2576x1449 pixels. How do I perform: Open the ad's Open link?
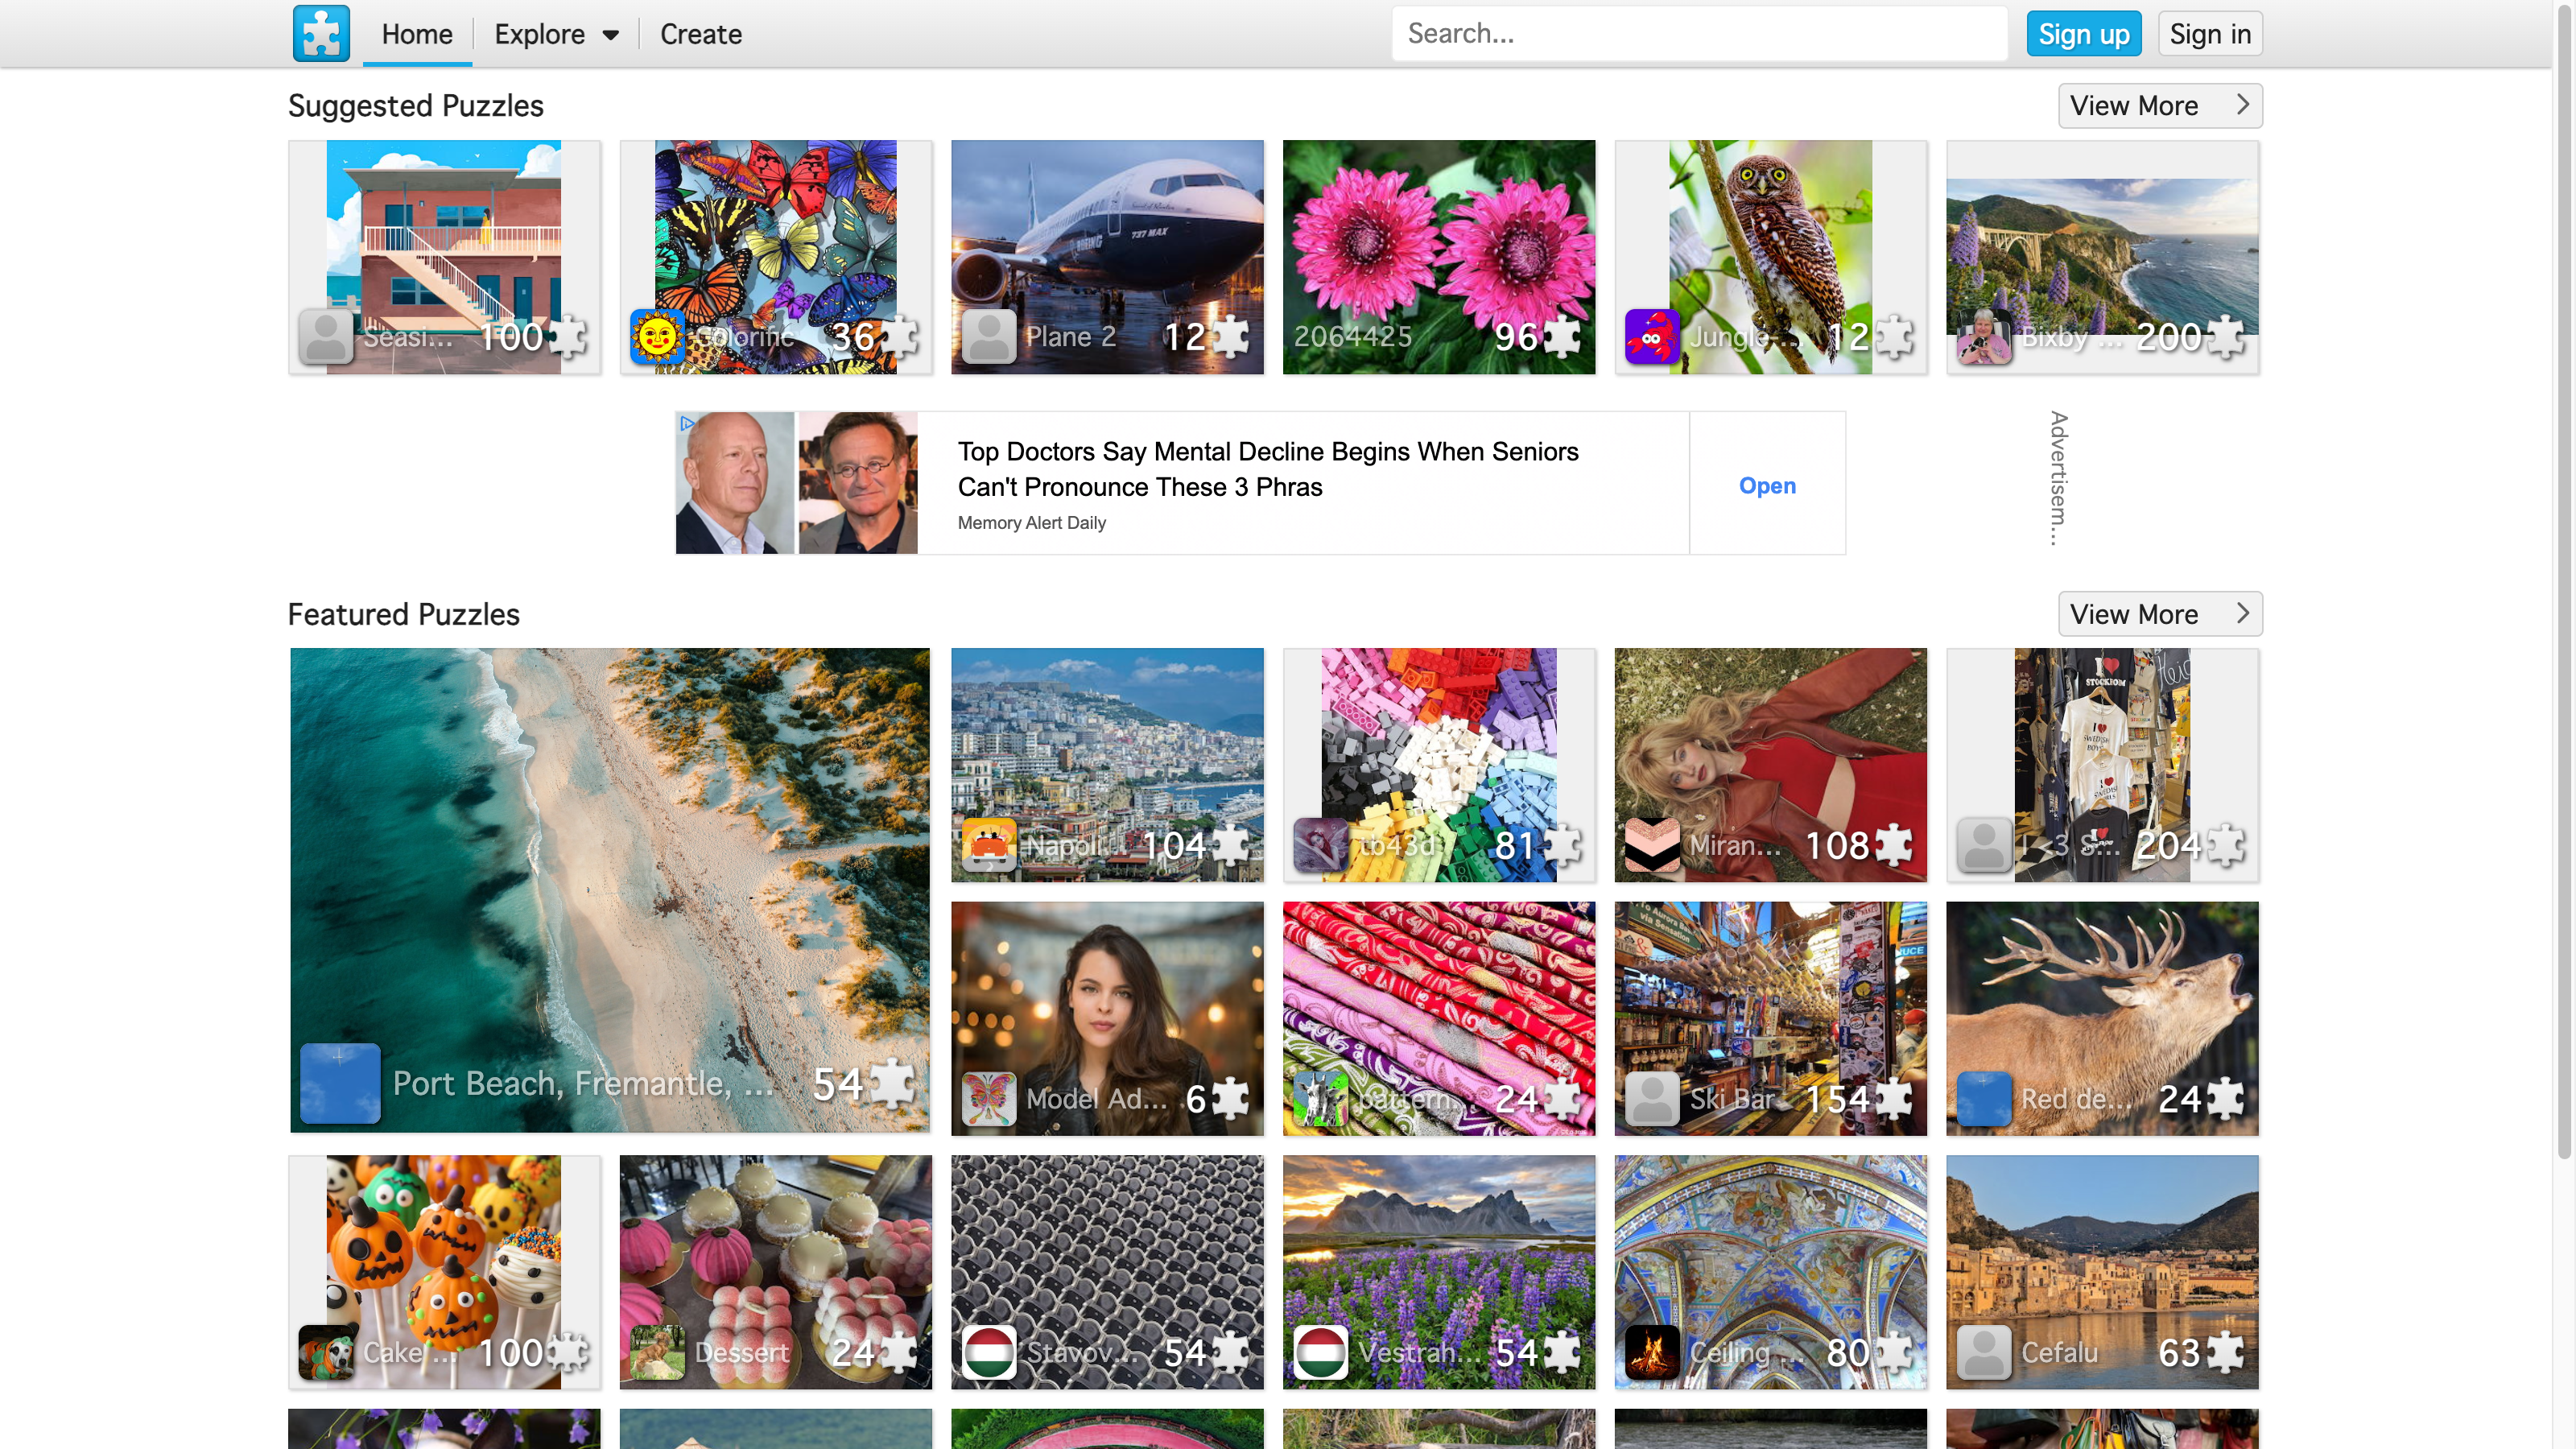pos(1767,485)
